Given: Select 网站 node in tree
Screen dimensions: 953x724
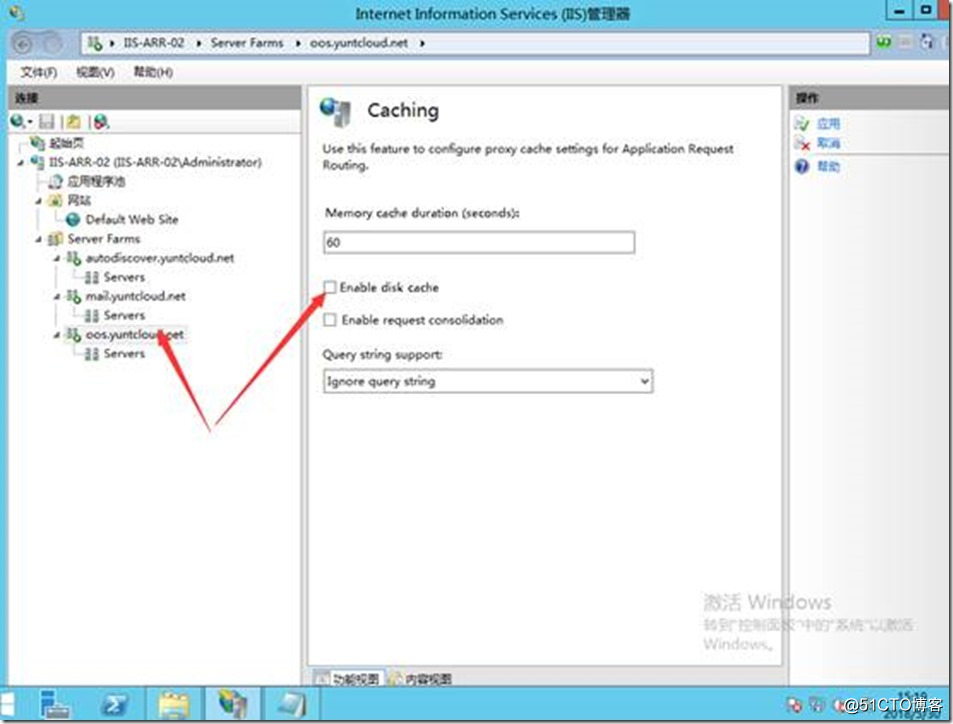Looking at the screenshot, I should [79, 200].
